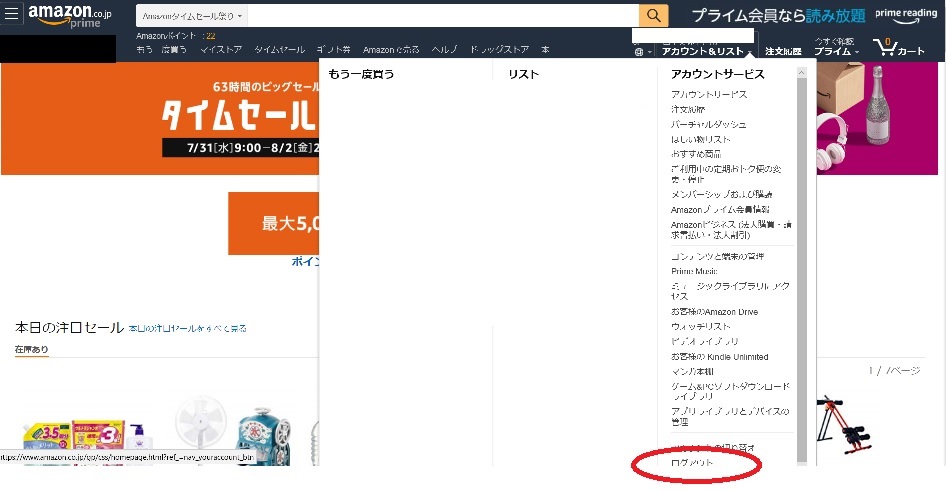Open the hamburger menu icon
946x491 pixels.
click(x=11, y=13)
